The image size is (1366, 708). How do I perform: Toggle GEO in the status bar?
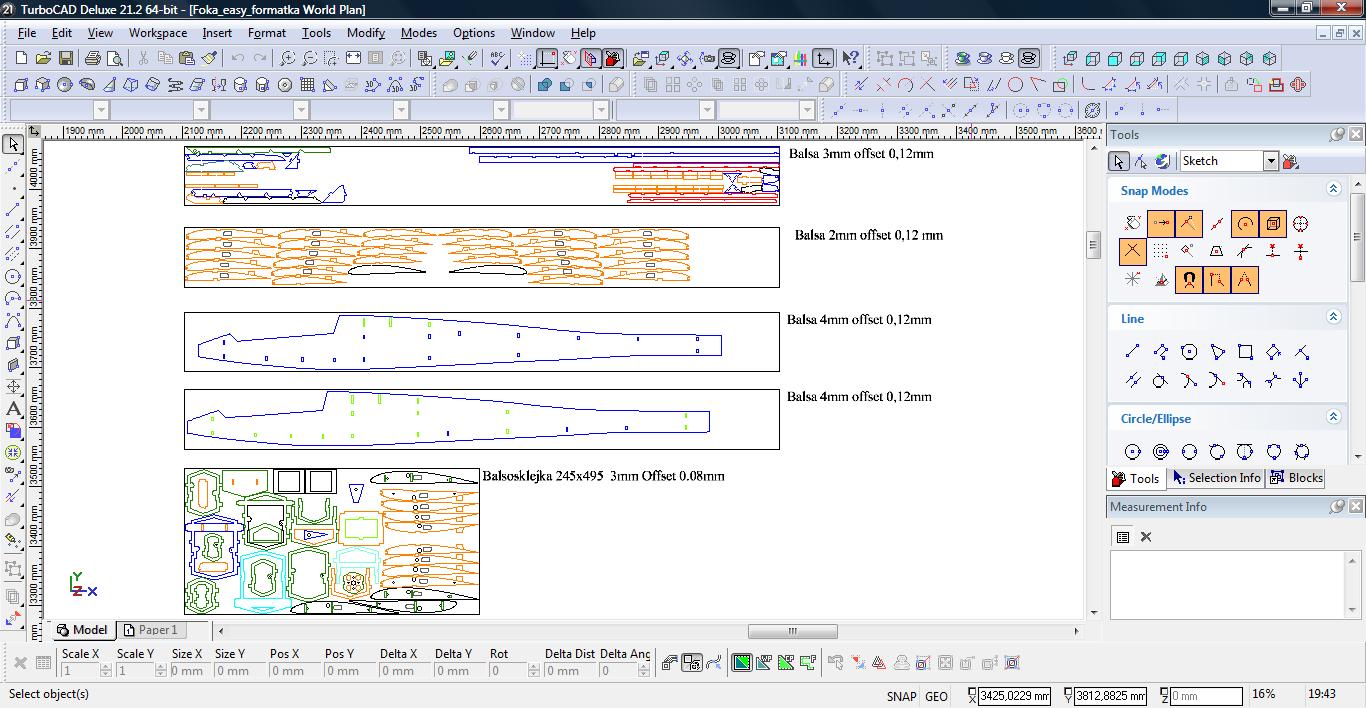click(936, 696)
